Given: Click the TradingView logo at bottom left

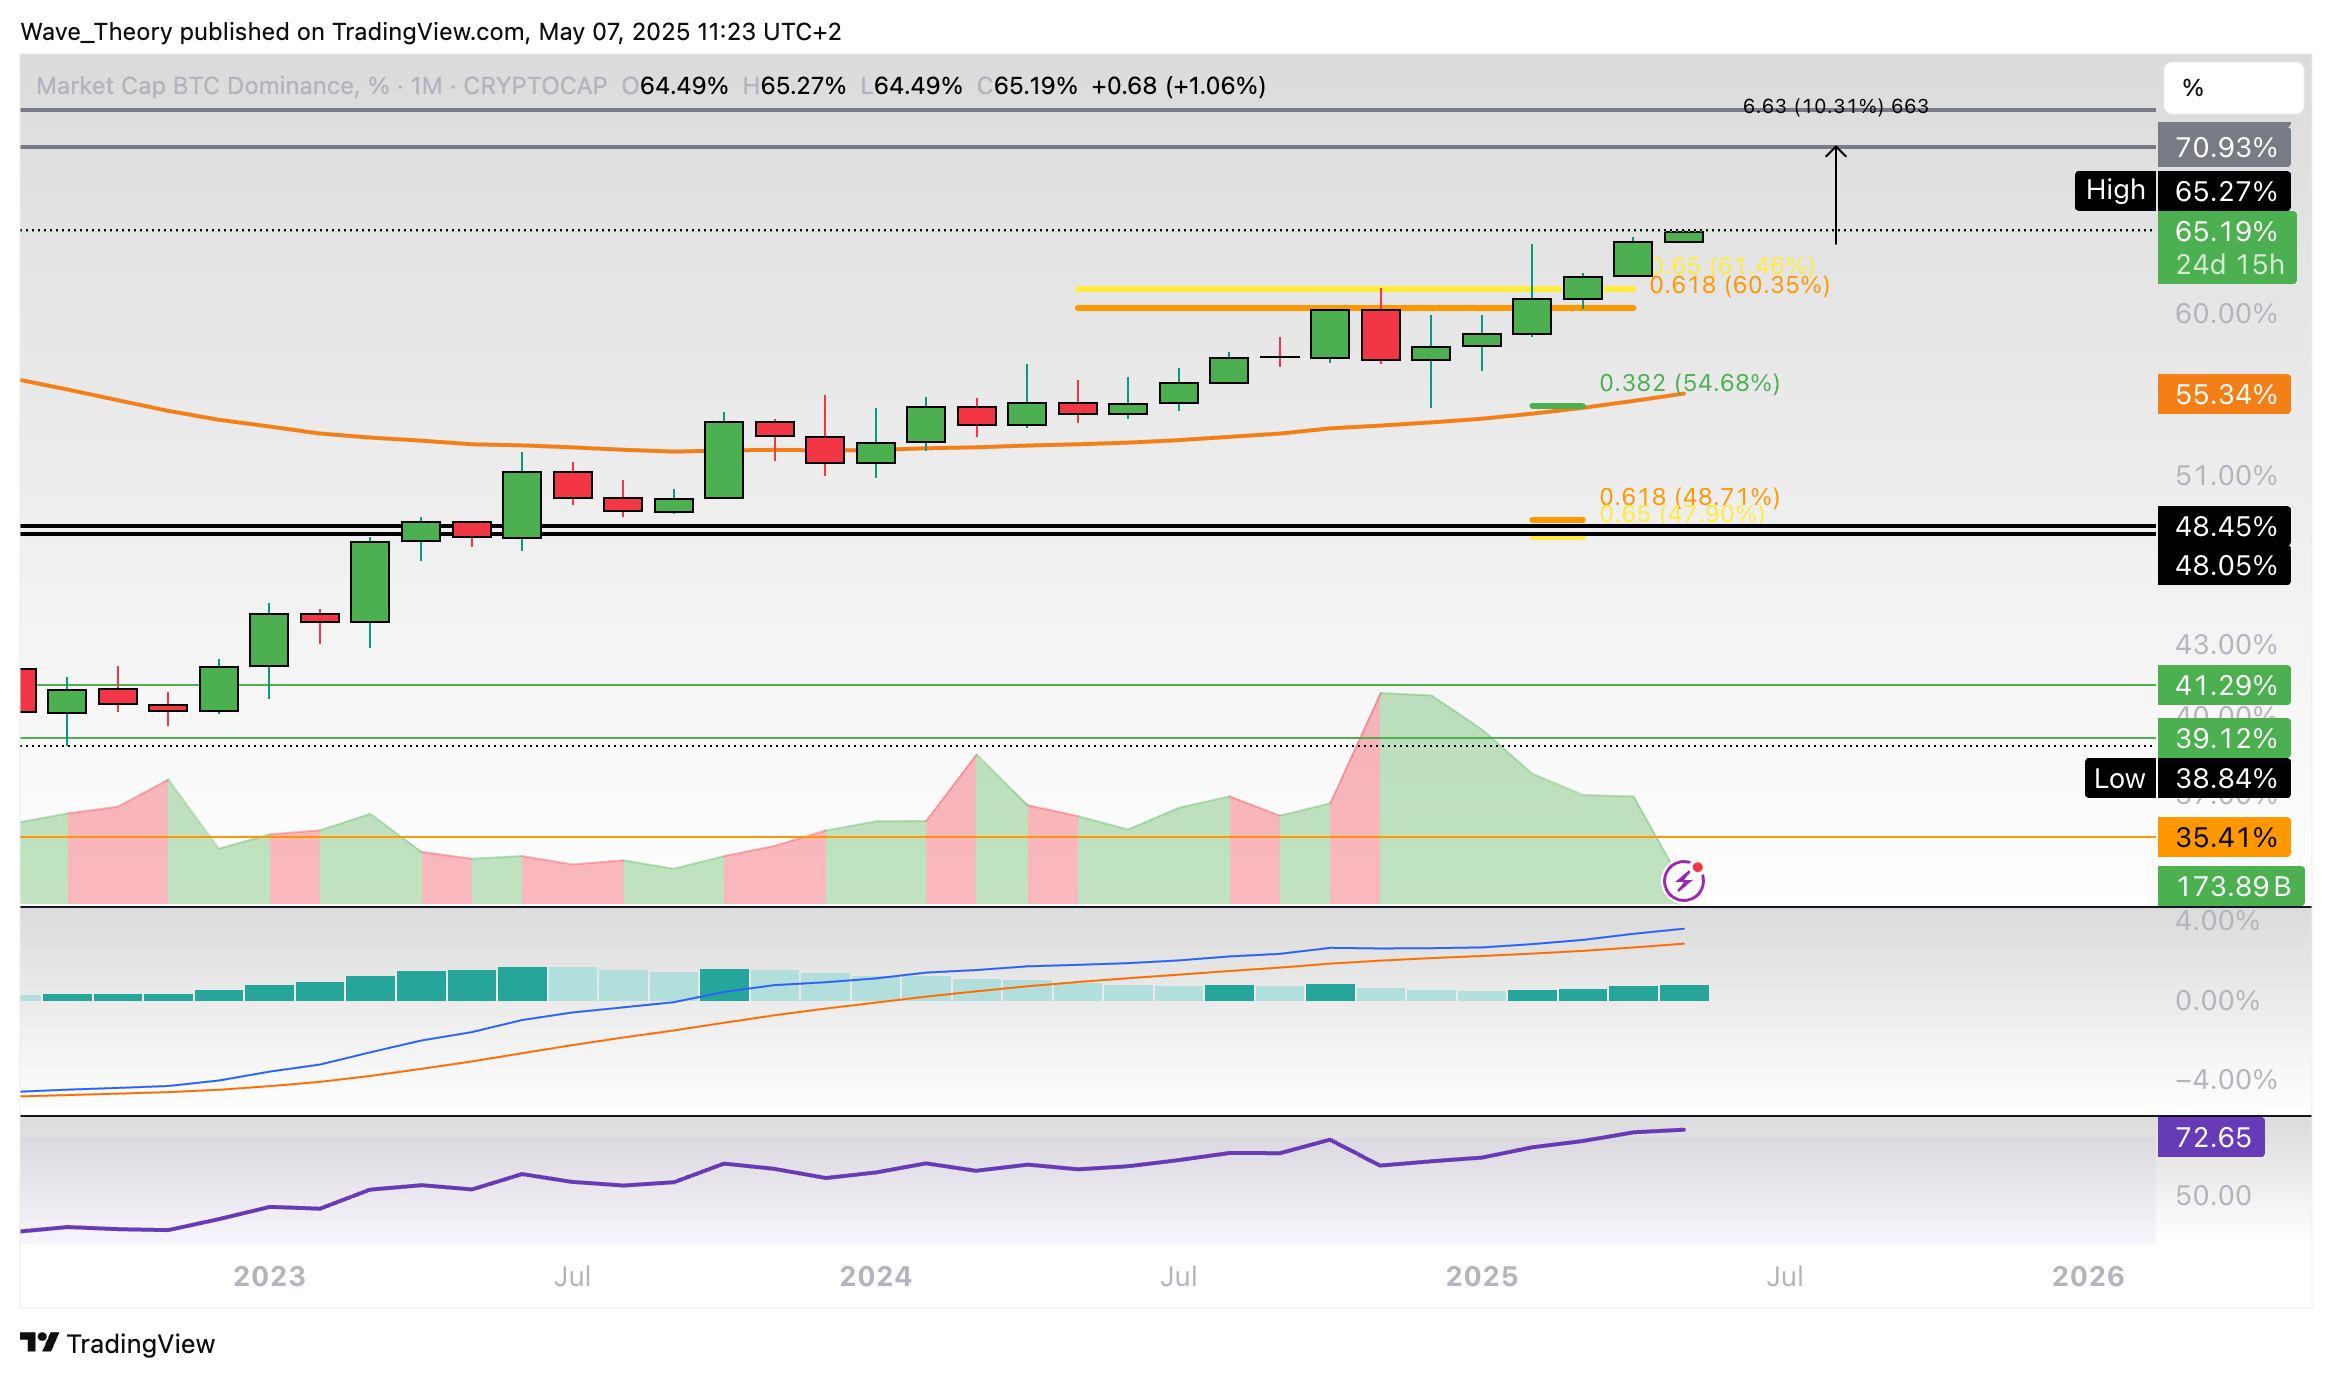Looking at the screenshot, I should click(x=117, y=1343).
